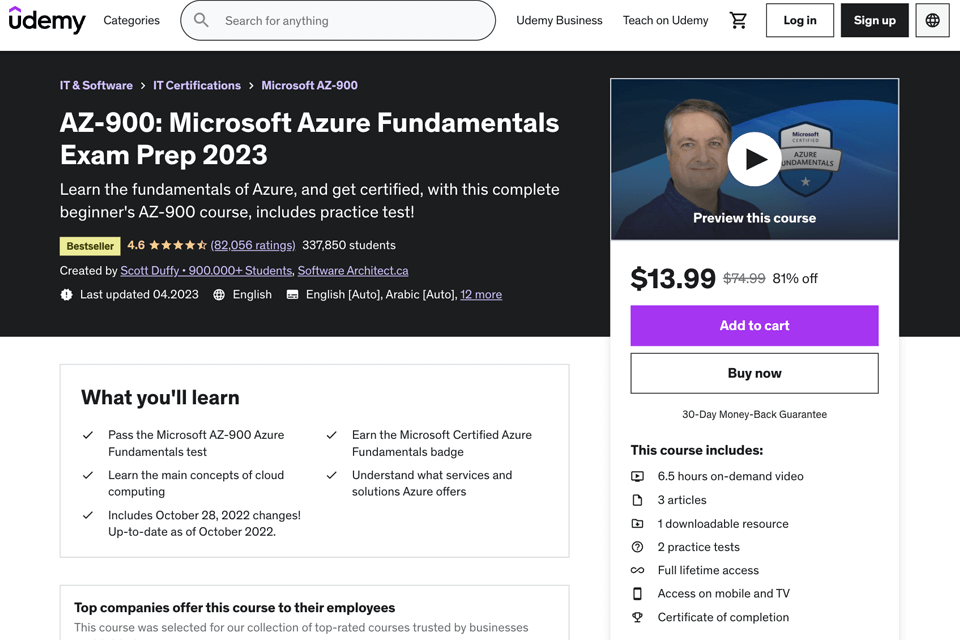
Task: Open the course preview thumbnail
Action: pyautogui.click(x=754, y=159)
